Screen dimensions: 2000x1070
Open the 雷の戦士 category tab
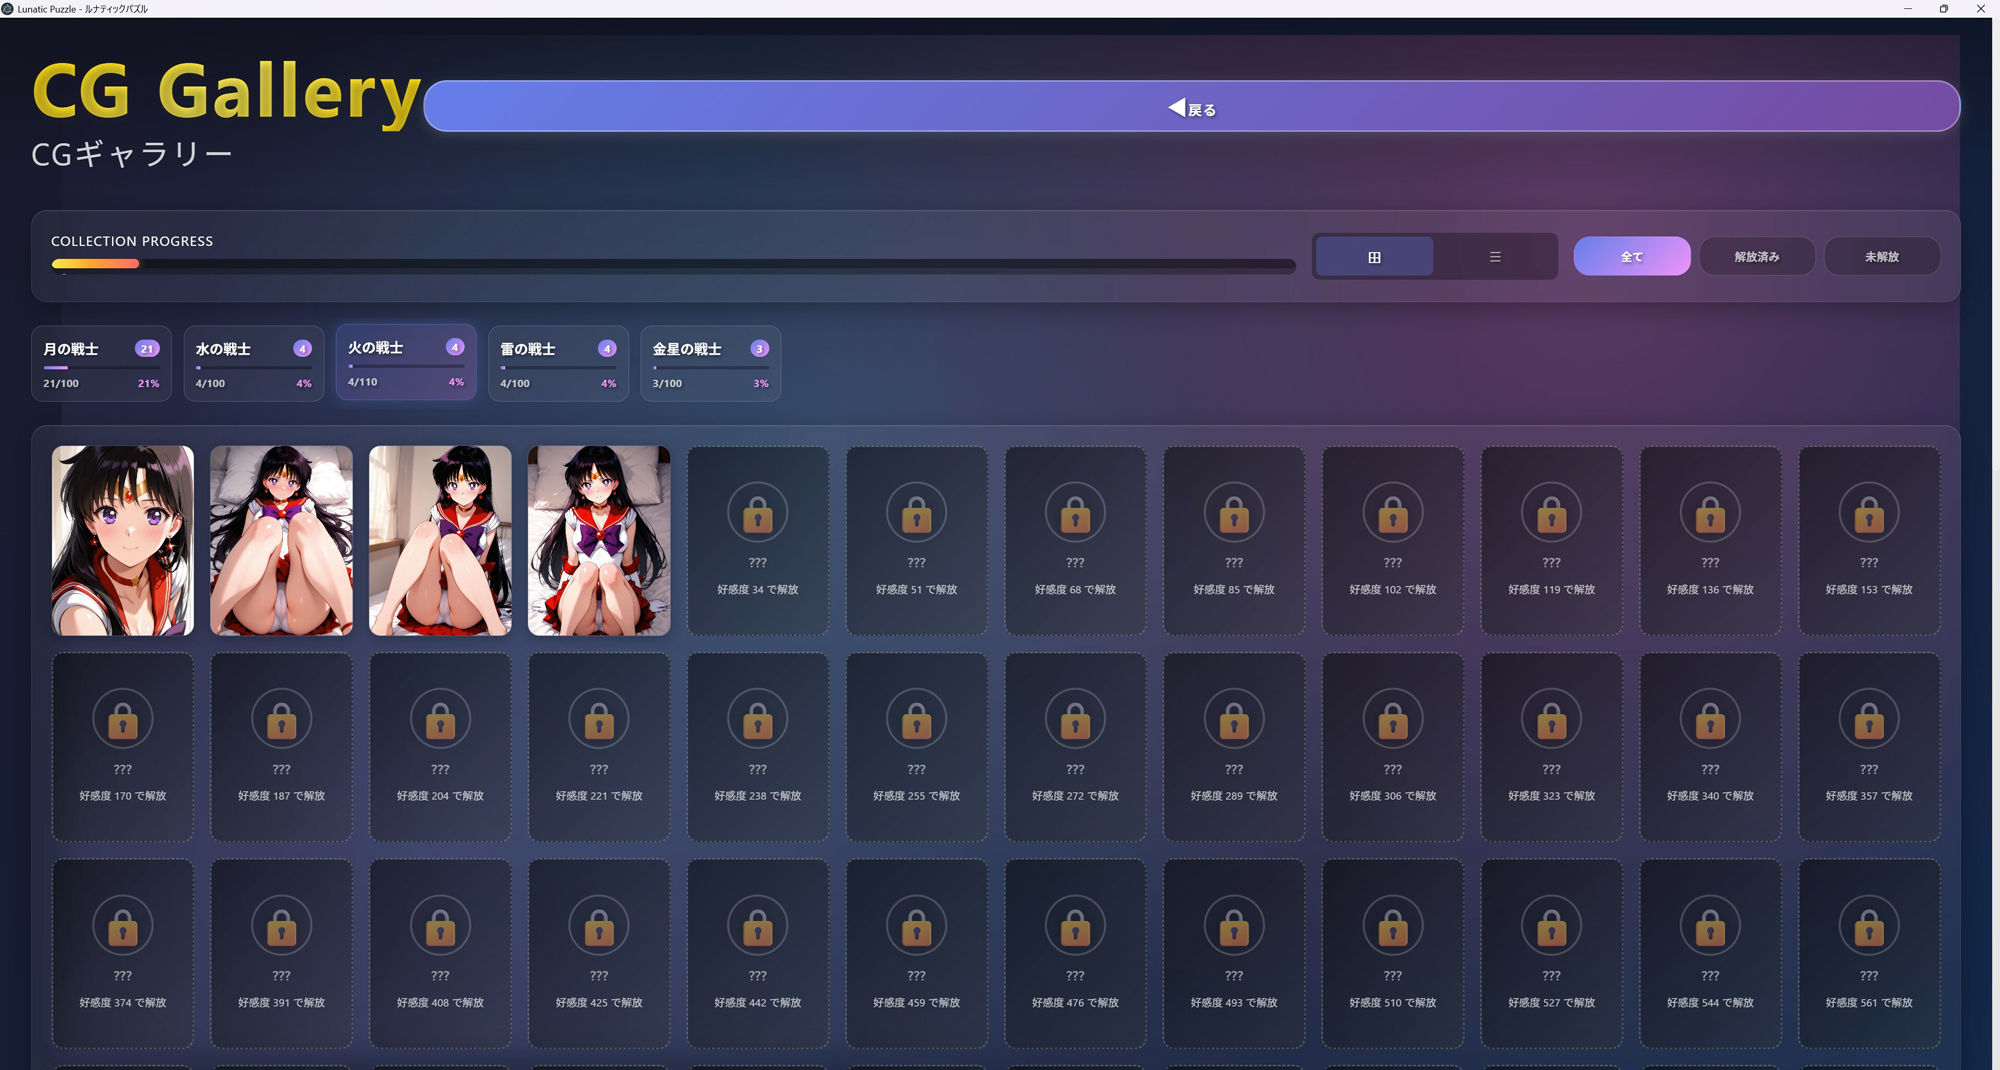558,364
